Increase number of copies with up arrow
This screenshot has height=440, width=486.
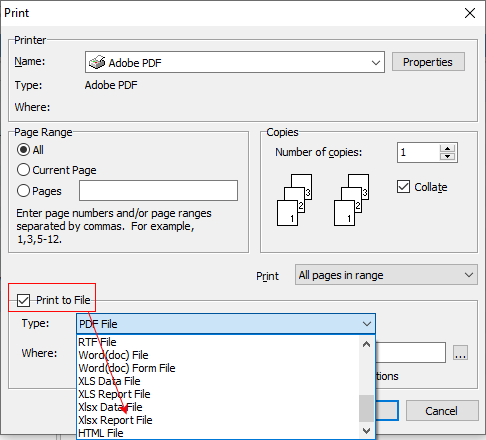447,149
